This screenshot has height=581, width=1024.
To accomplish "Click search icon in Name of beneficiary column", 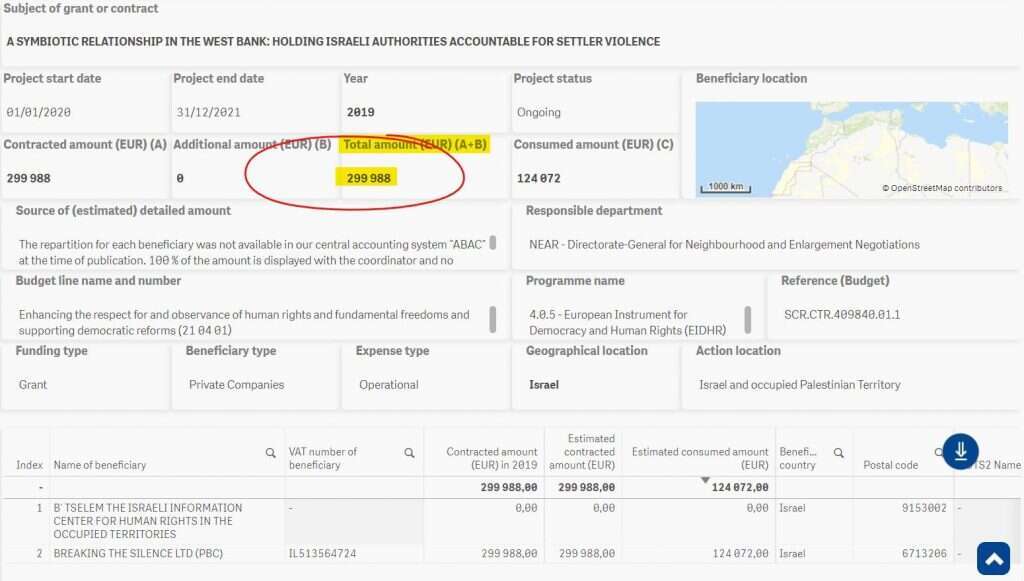I will 270,453.
